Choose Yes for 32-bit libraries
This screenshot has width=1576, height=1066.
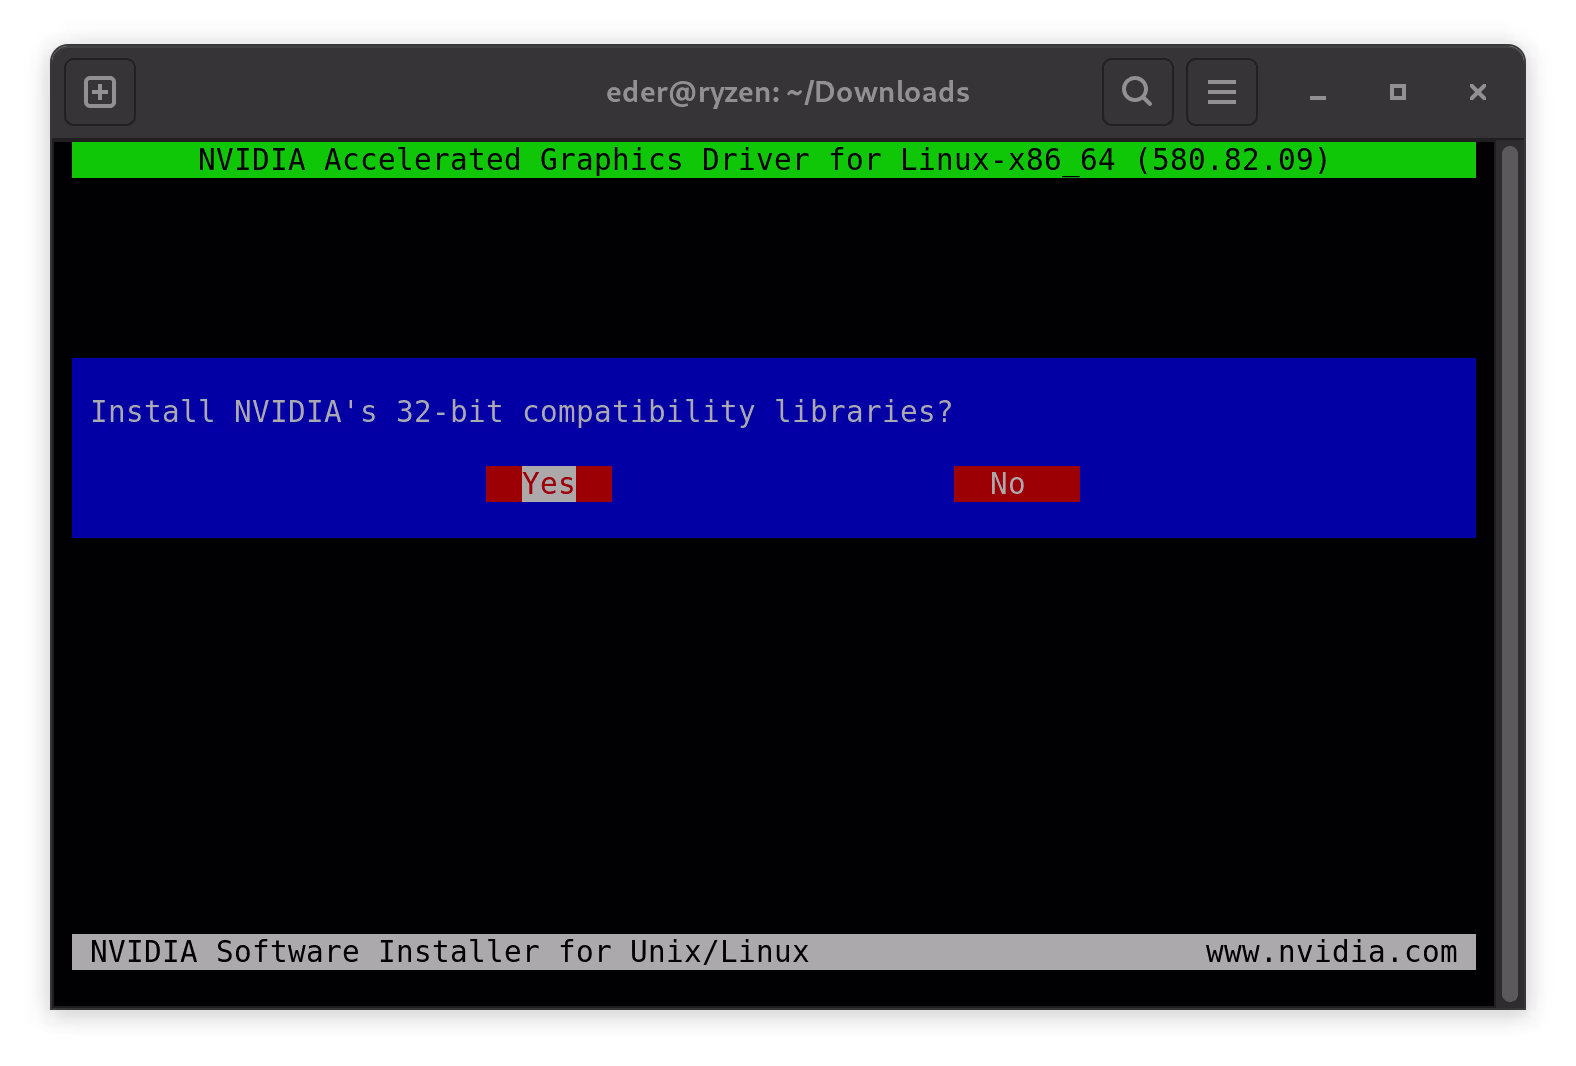click(x=549, y=484)
